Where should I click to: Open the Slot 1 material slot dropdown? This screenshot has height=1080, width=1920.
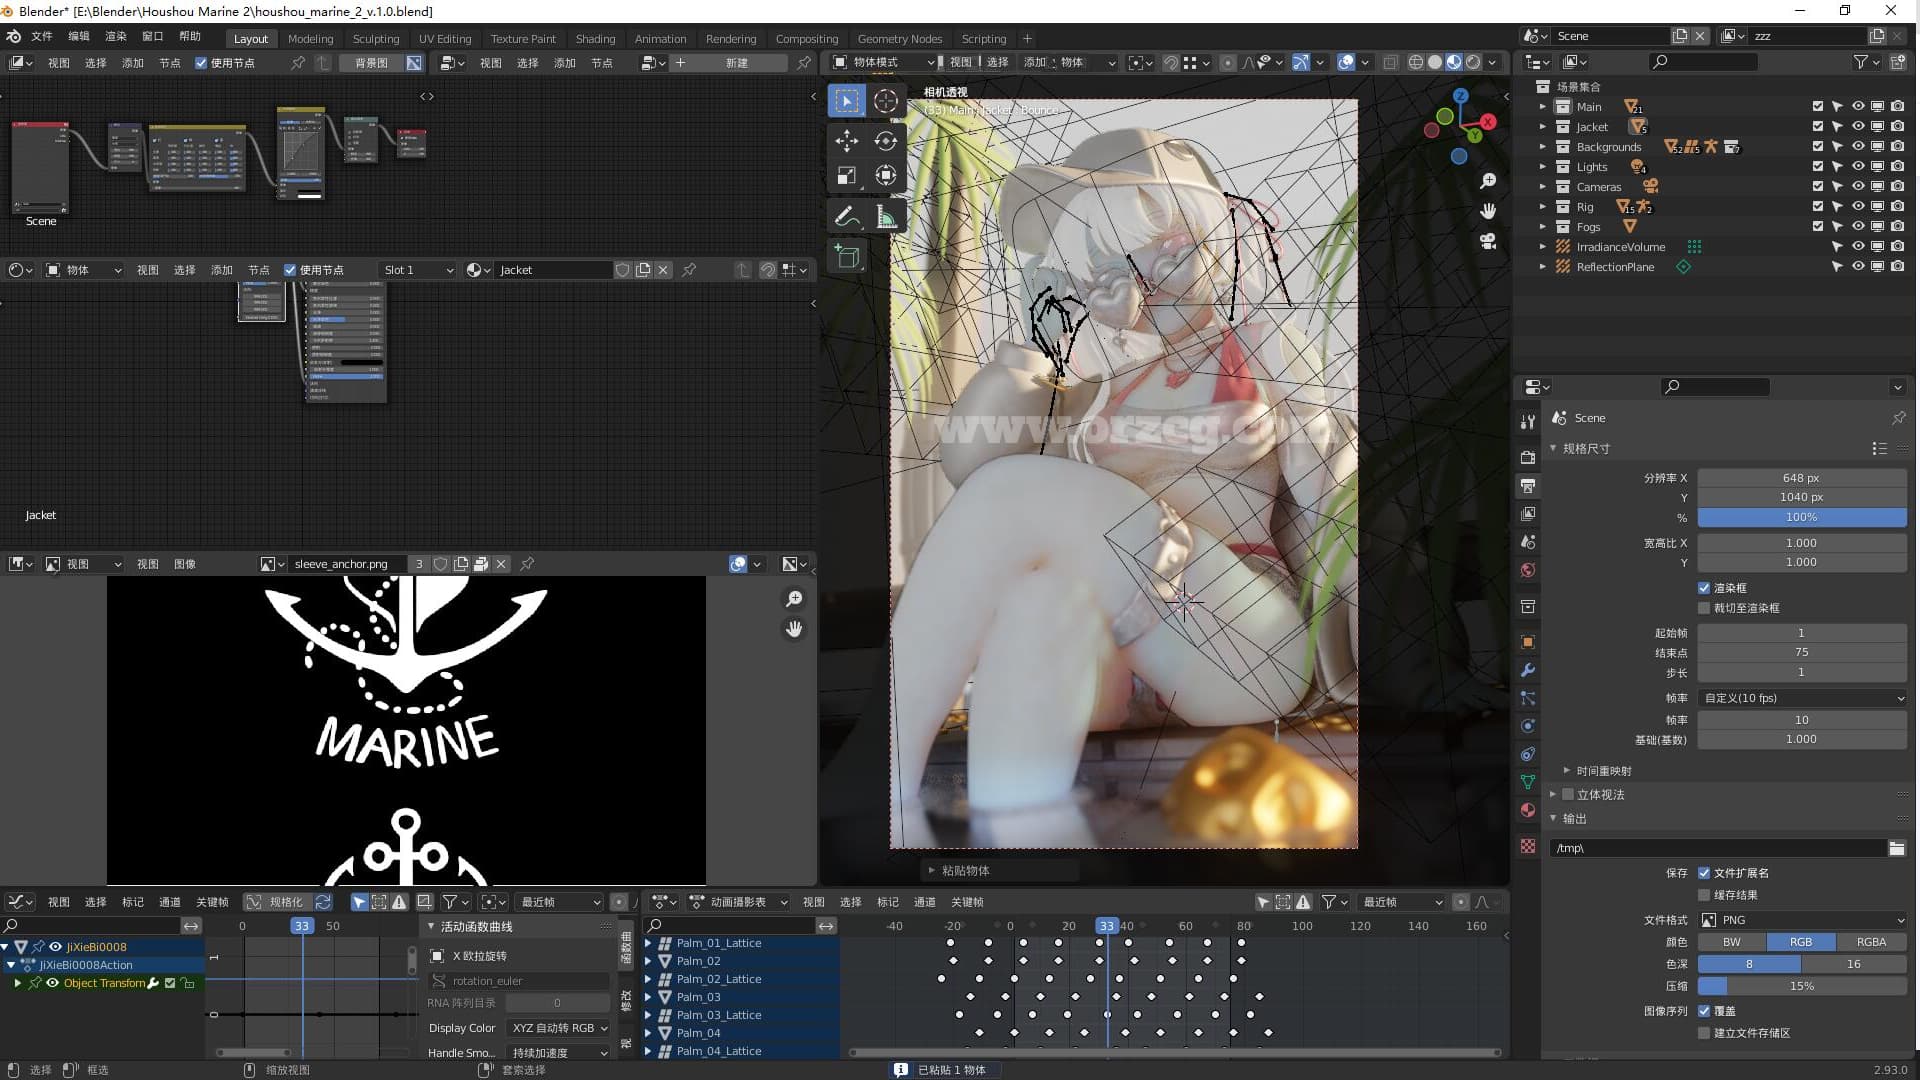418,270
